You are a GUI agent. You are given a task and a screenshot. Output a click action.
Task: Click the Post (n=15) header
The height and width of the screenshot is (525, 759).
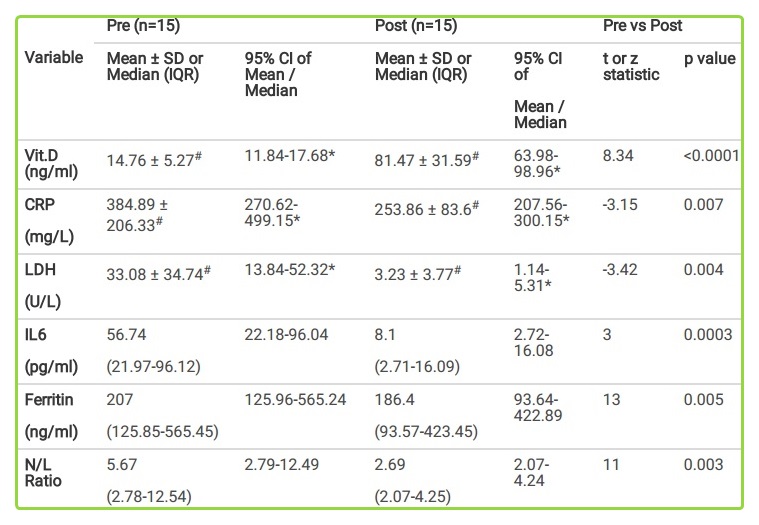[x=416, y=25]
